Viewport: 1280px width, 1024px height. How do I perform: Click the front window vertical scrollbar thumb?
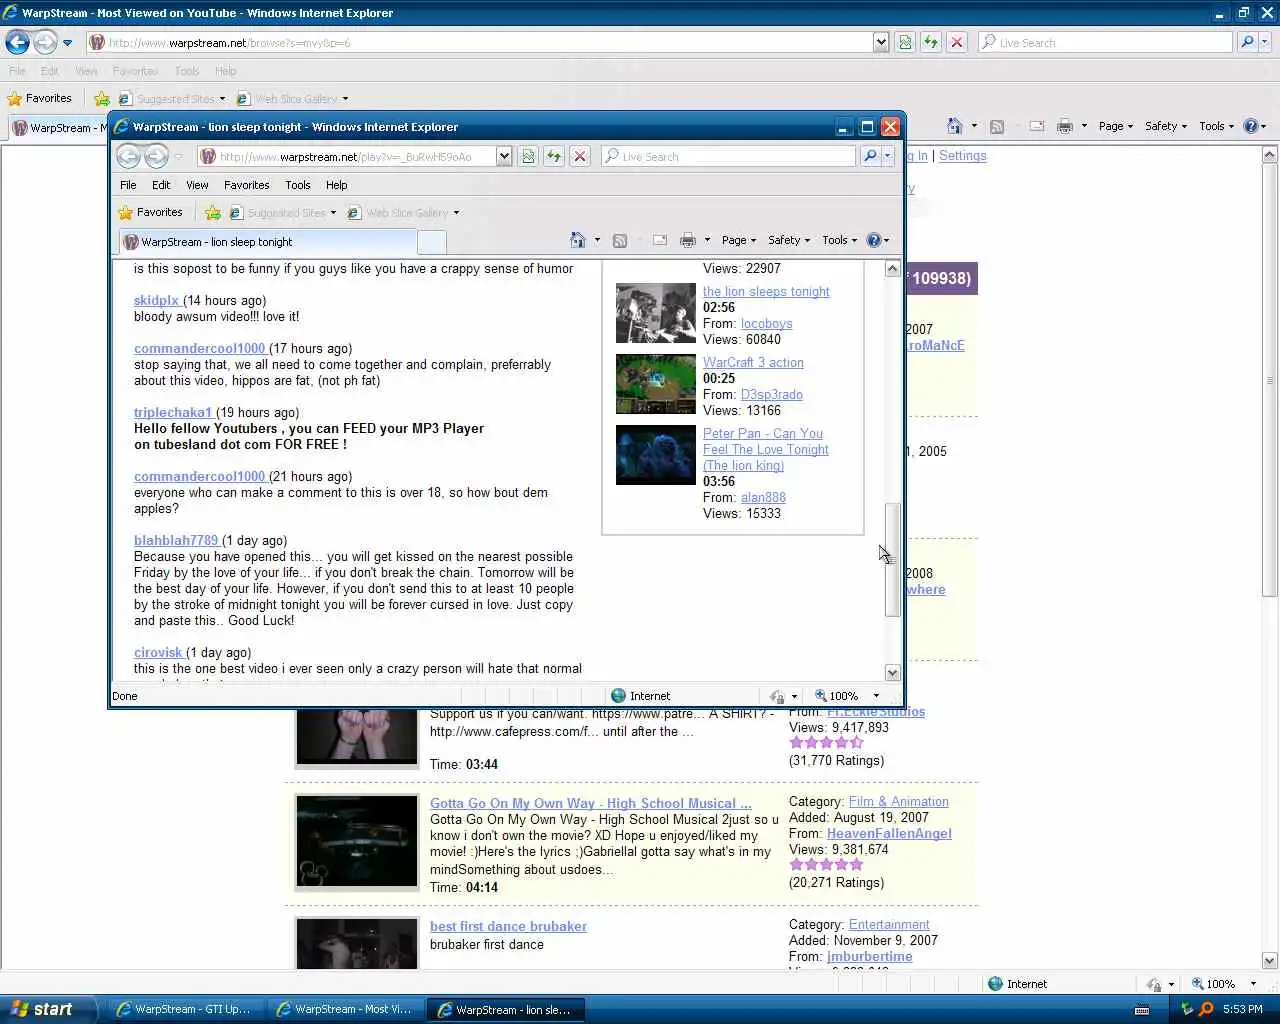(892, 559)
